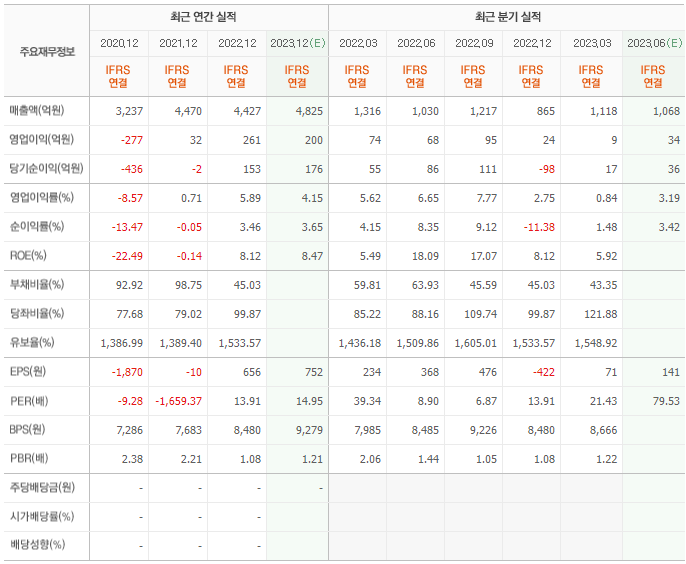Click the 주요재무정보 header cell
686x564 pixels.
pyautogui.click(x=47, y=52)
